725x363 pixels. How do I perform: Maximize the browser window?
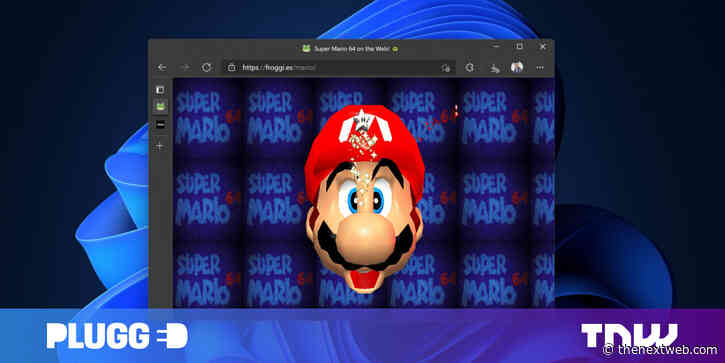519,46
